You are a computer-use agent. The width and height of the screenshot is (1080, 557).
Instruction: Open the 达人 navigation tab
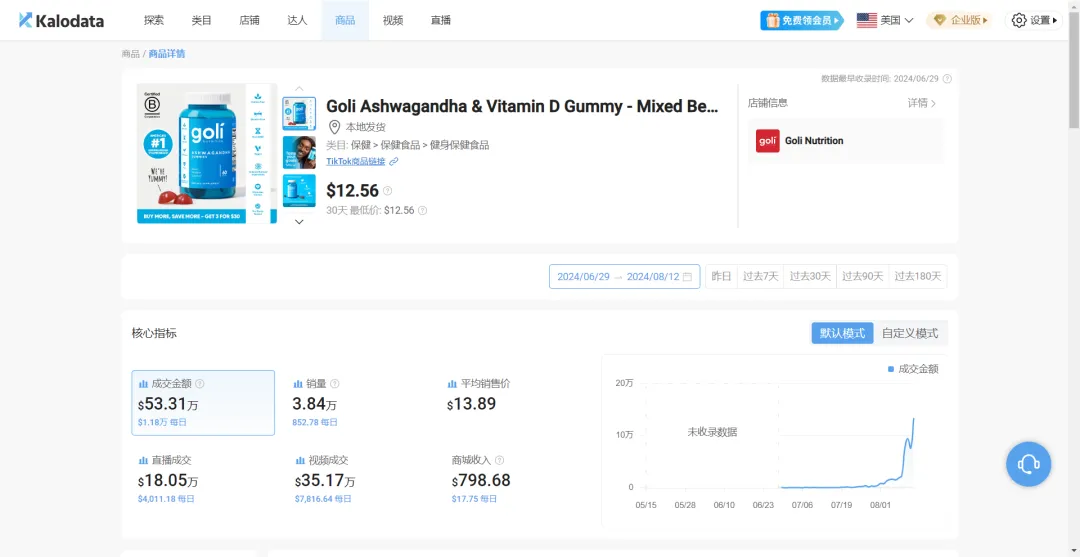(297, 20)
